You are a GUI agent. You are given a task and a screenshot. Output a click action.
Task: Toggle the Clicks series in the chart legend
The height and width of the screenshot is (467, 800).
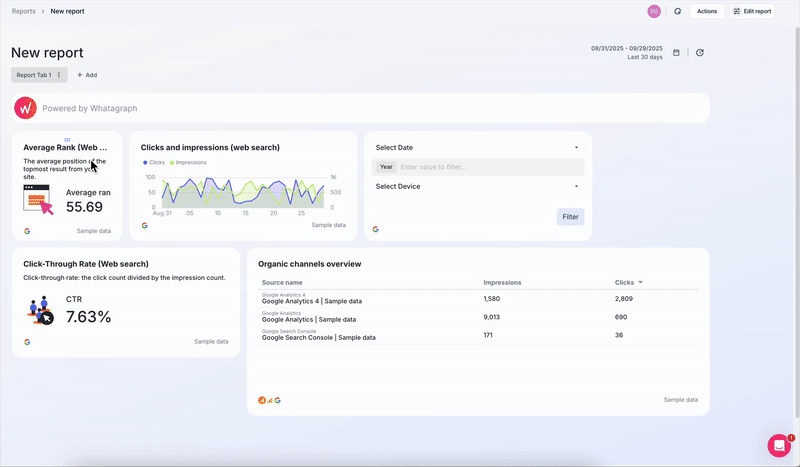(155, 162)
